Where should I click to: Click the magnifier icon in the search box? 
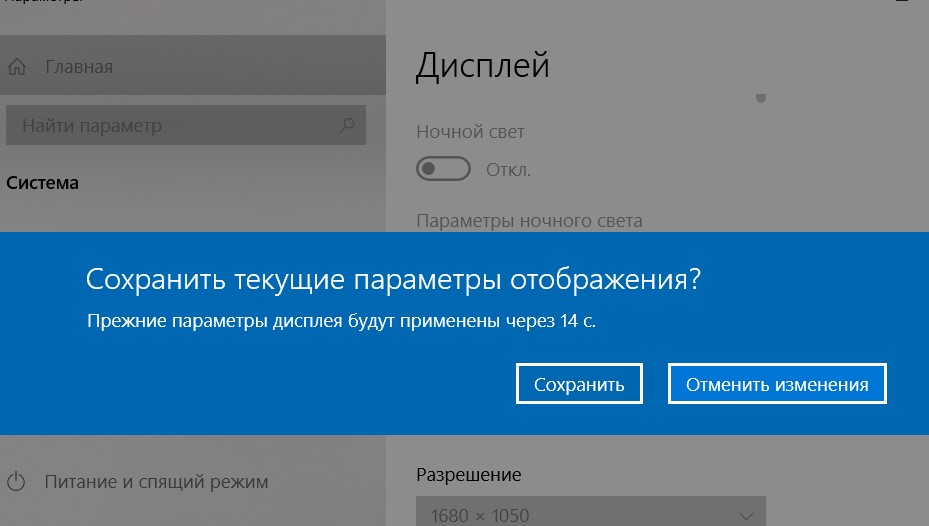click(347, 126)
